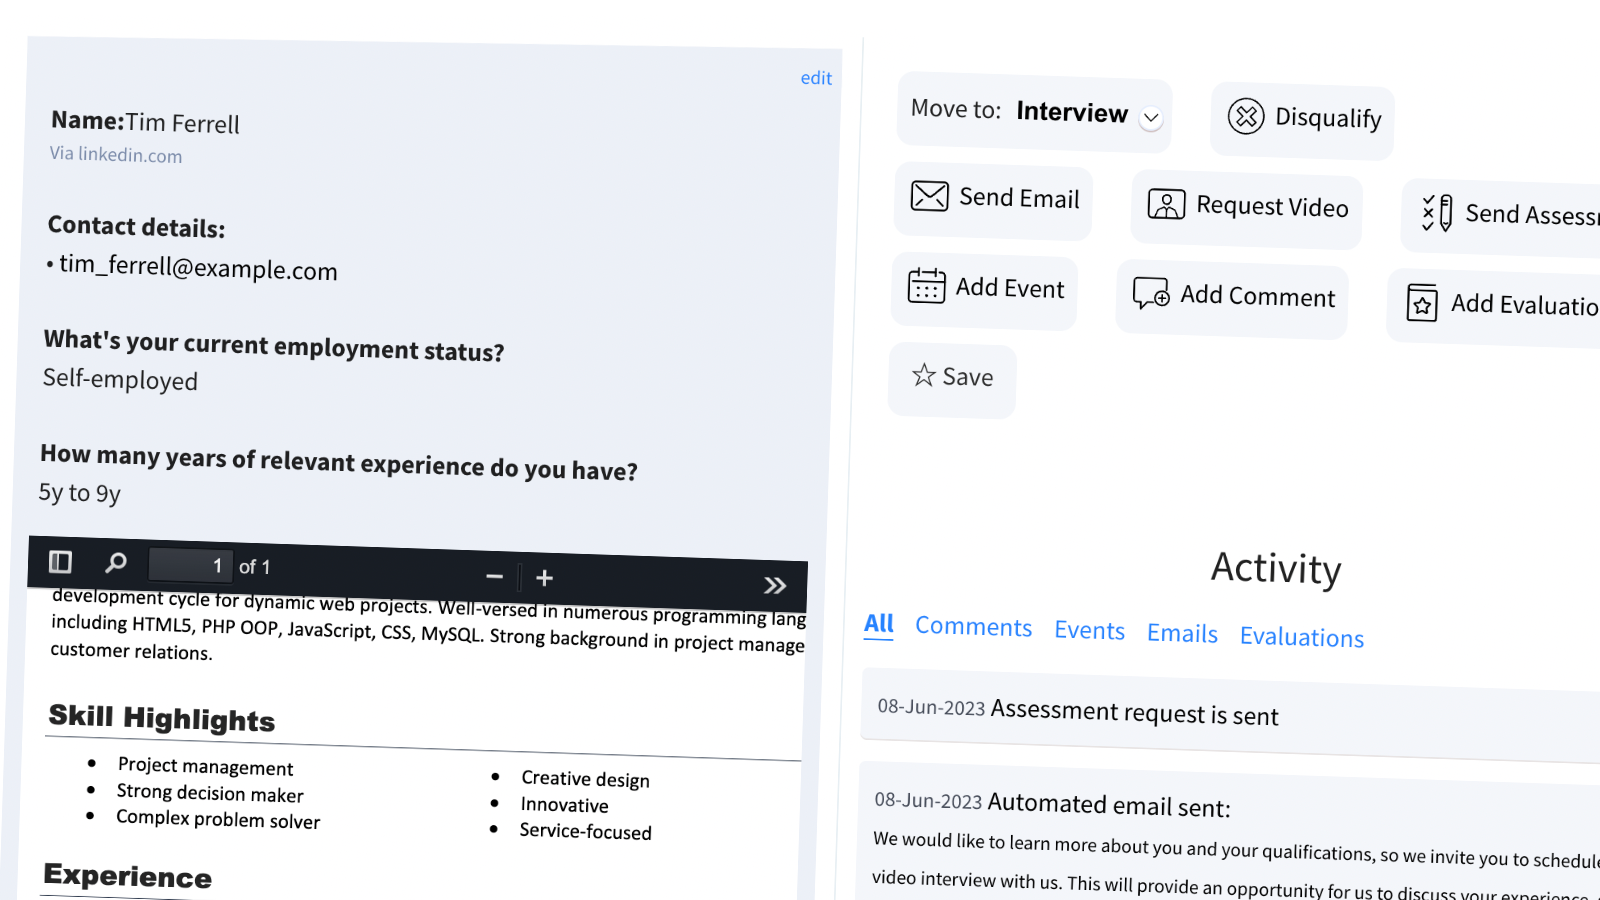The height and width of the screenshot is (900, 1600).
Task: Click the tim_ferrell@example.com email text
Action: (x=198, y=267)
